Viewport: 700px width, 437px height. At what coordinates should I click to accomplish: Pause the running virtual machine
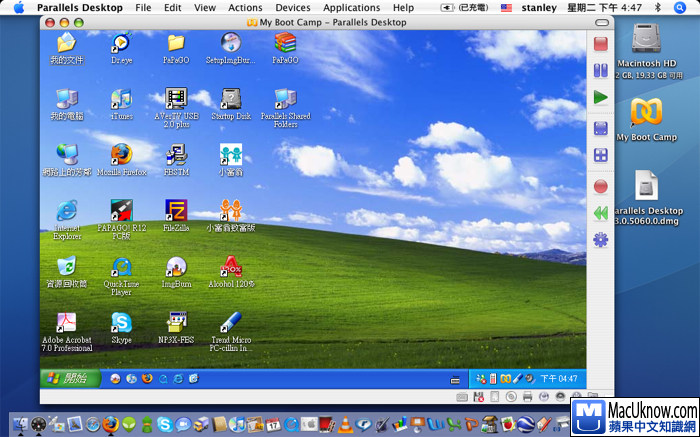pos(600,70)
